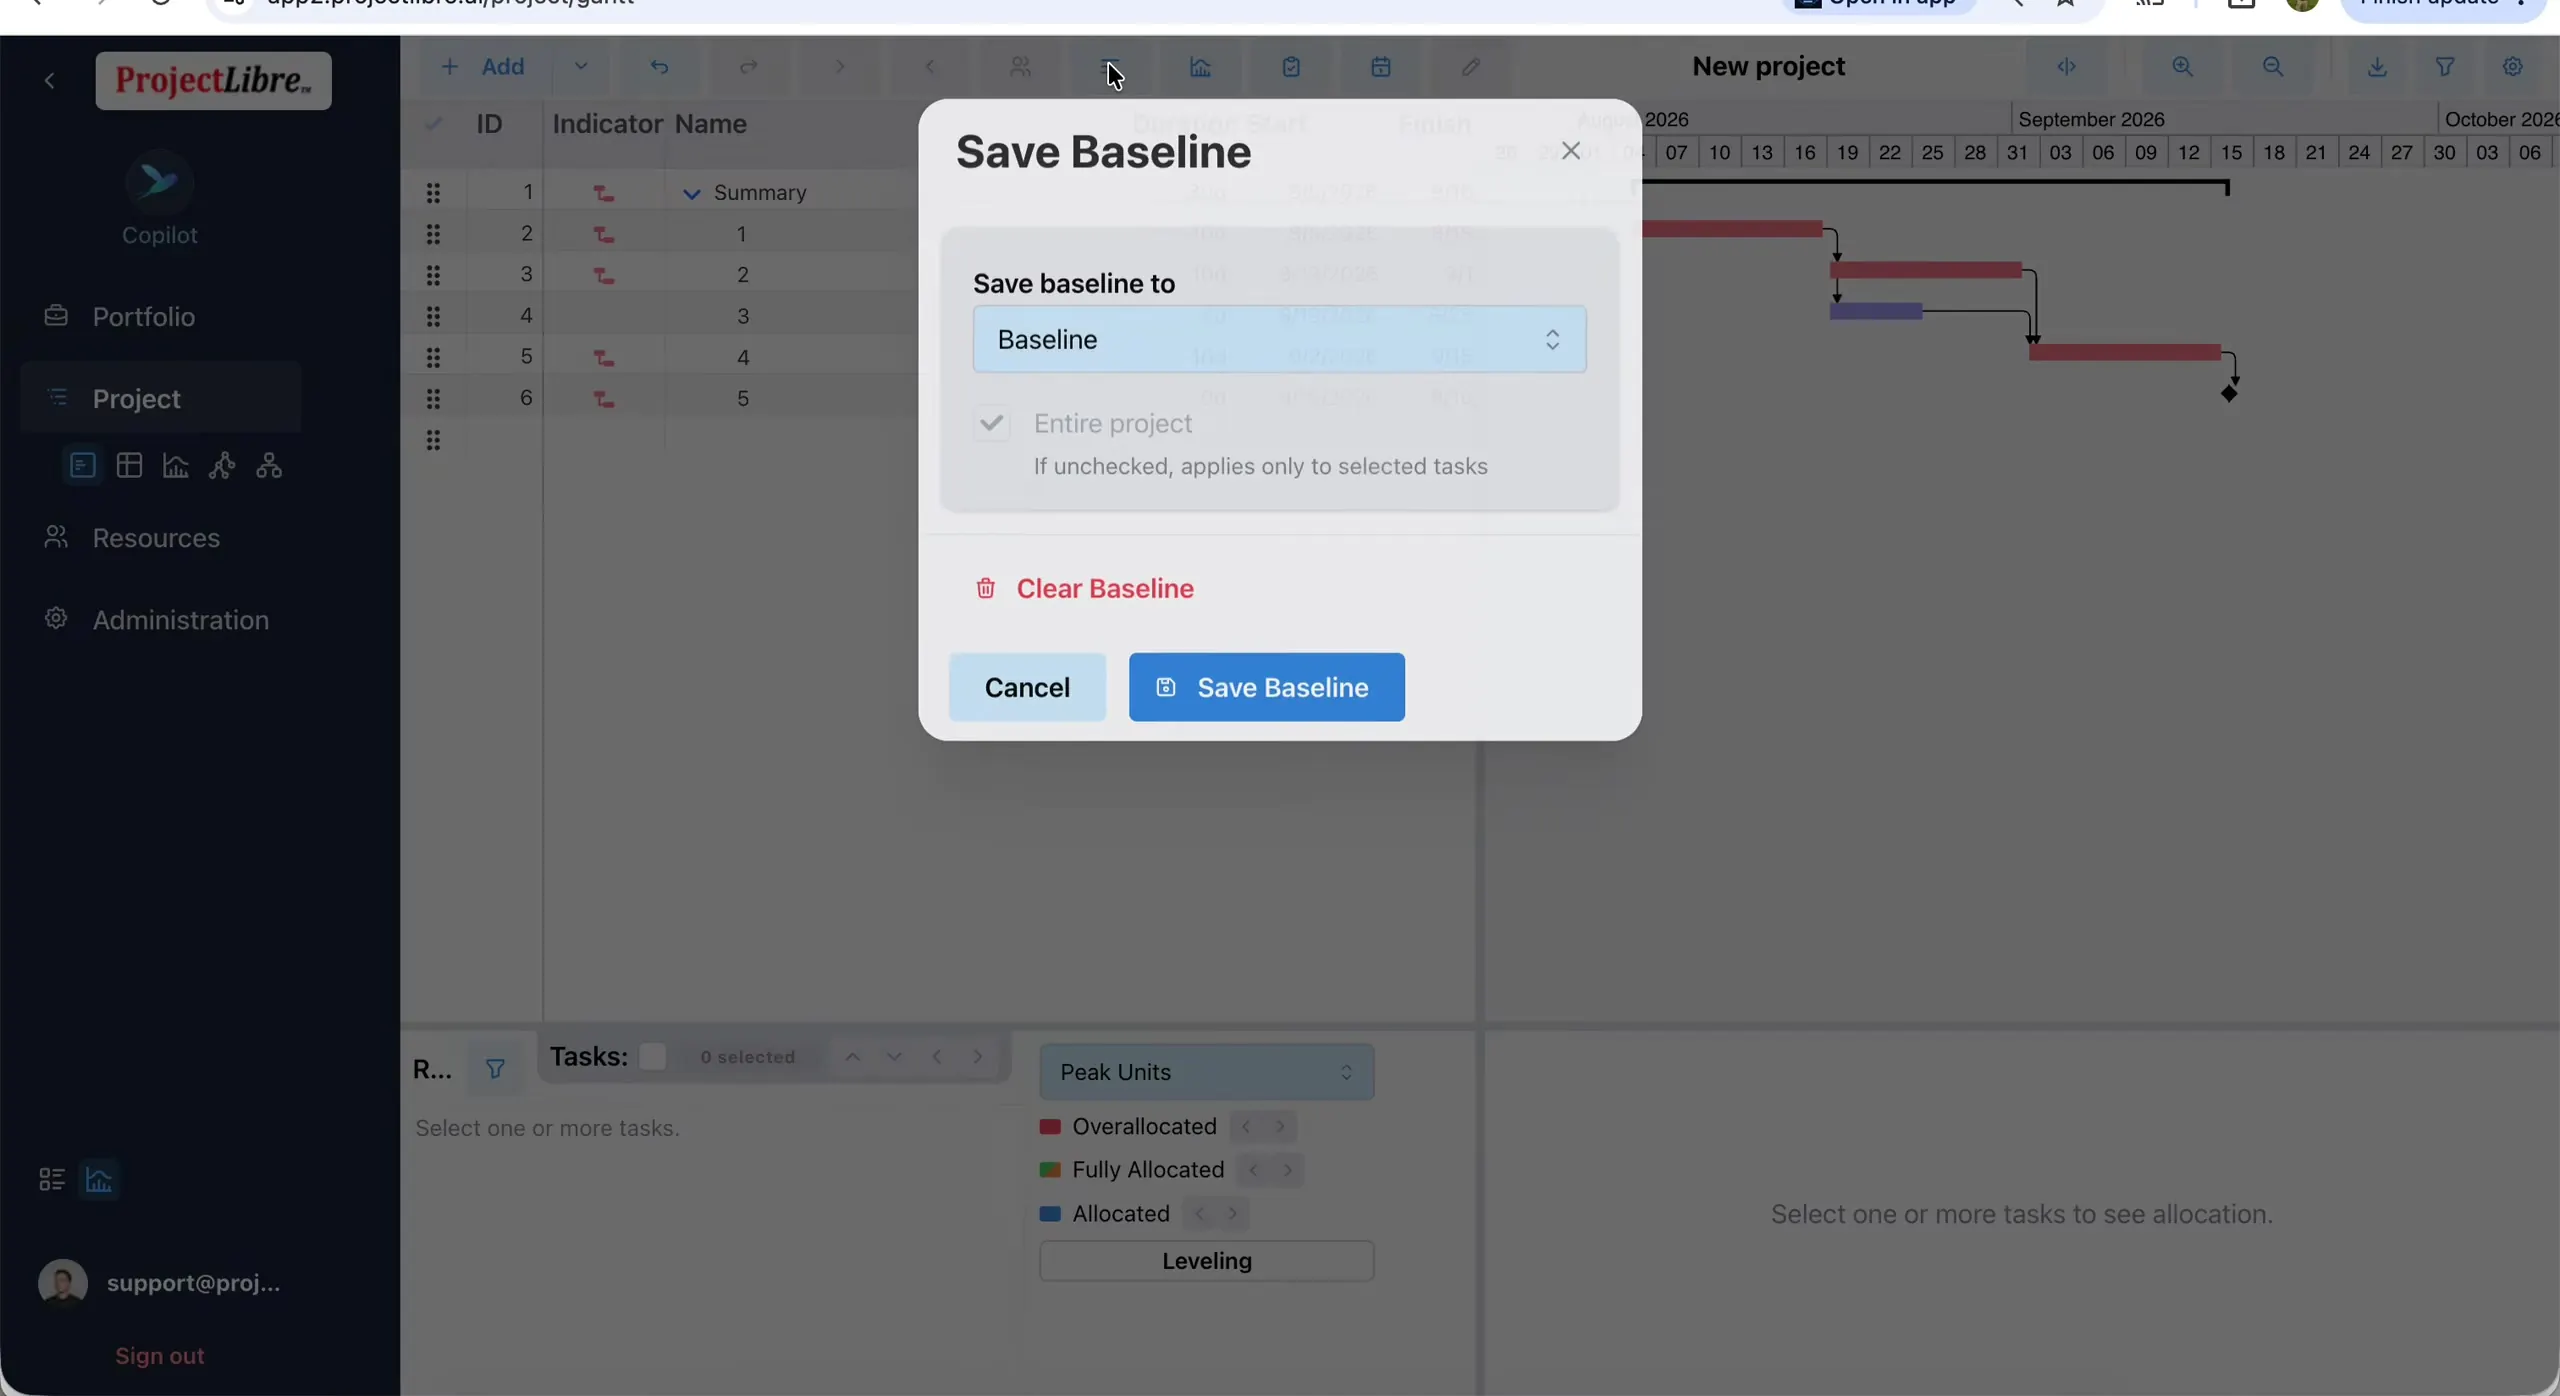The height and width of the screenshot is (1396, 2560).
Task: Zoom in on the Gantt chart
Action: [2182, 67]
